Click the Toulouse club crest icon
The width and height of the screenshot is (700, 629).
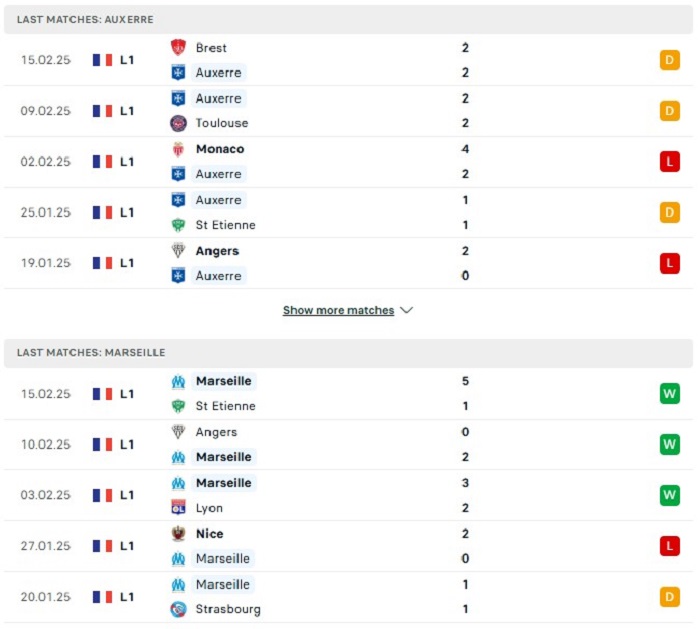pos(178,123)
